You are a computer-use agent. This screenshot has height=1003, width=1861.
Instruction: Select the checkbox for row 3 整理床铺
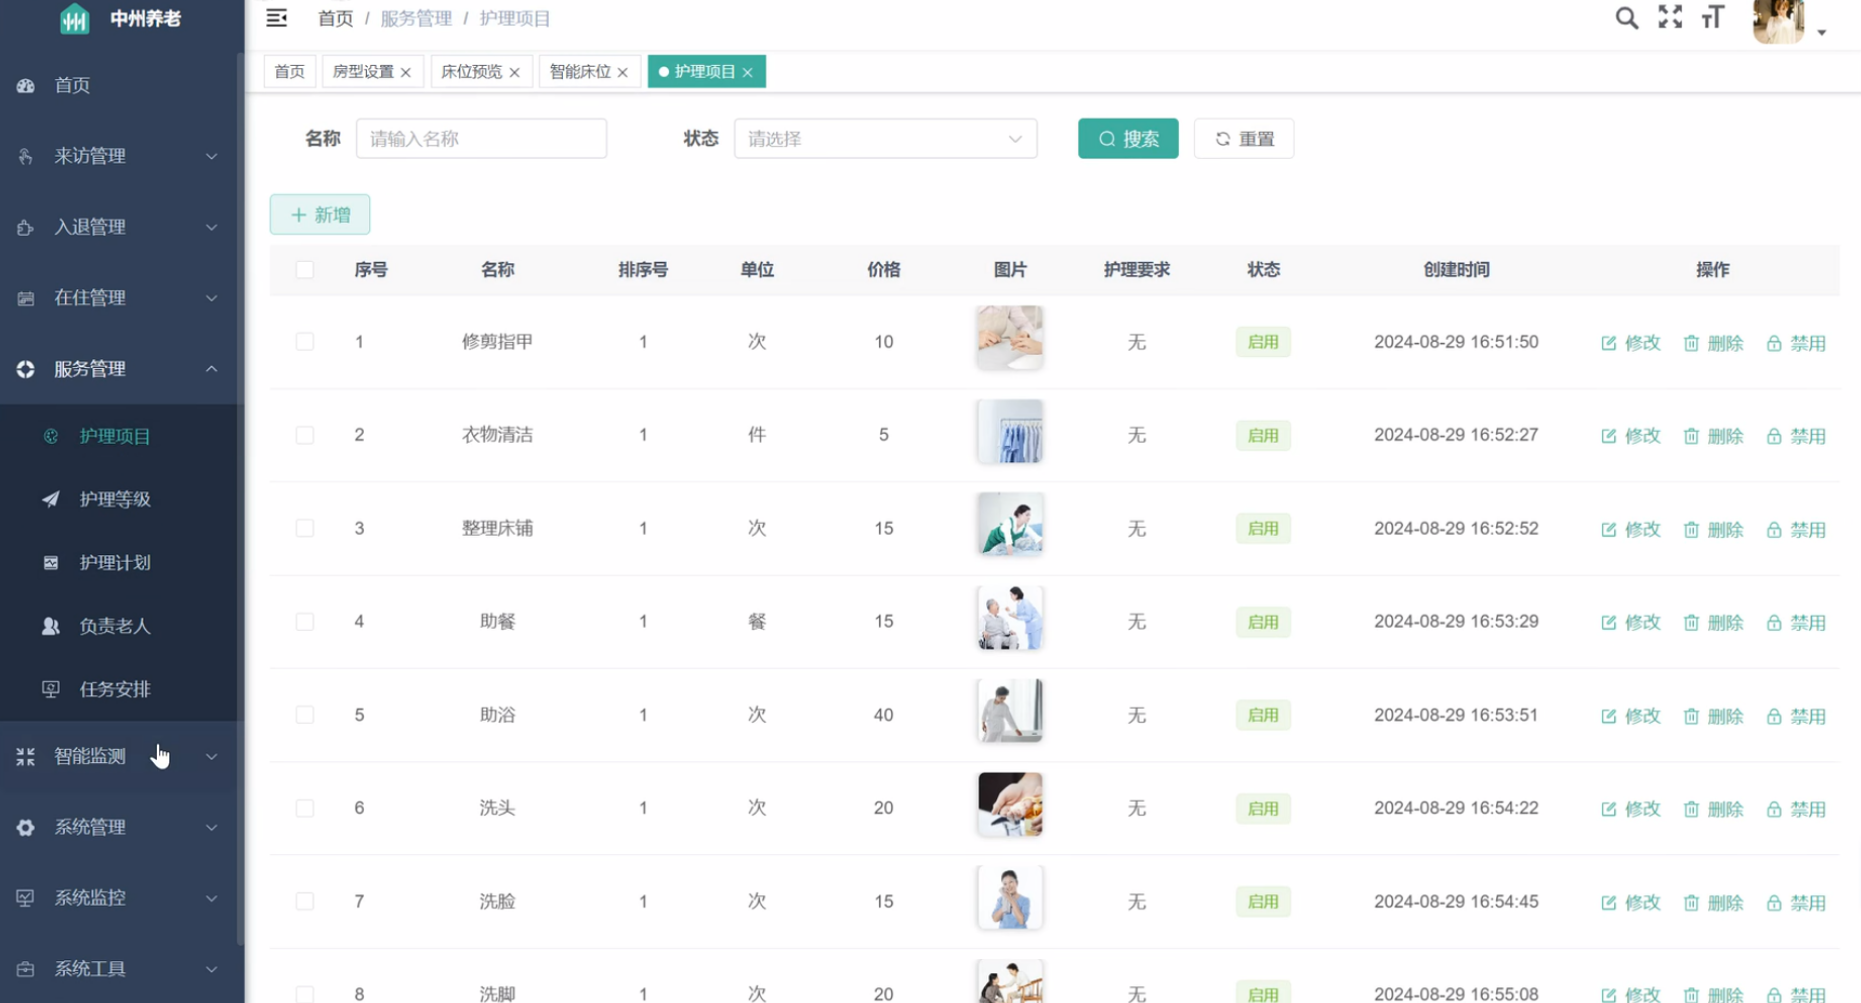305,528
